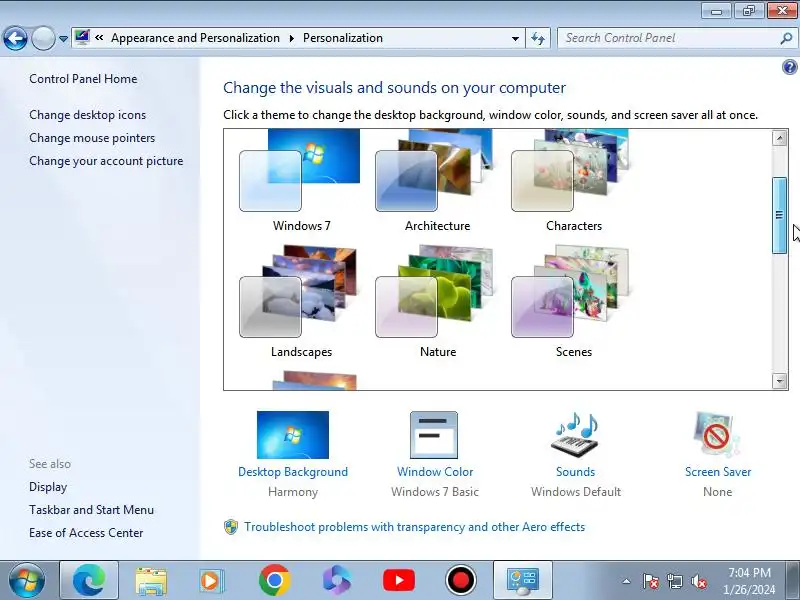Launch Microsoft Edge from taskbar
The image size is (800, 600).
(x=89, y=580)
